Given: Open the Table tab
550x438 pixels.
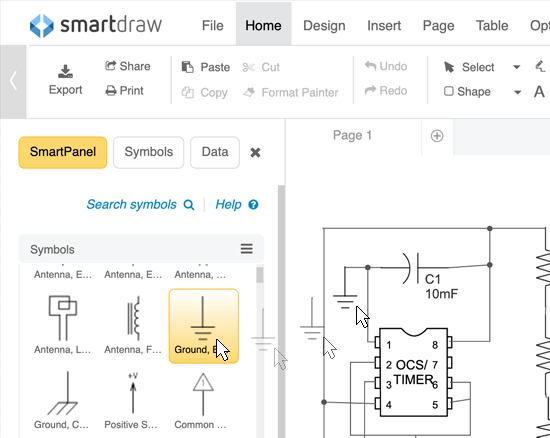Looking at the screenshot, I should [492, 26].
